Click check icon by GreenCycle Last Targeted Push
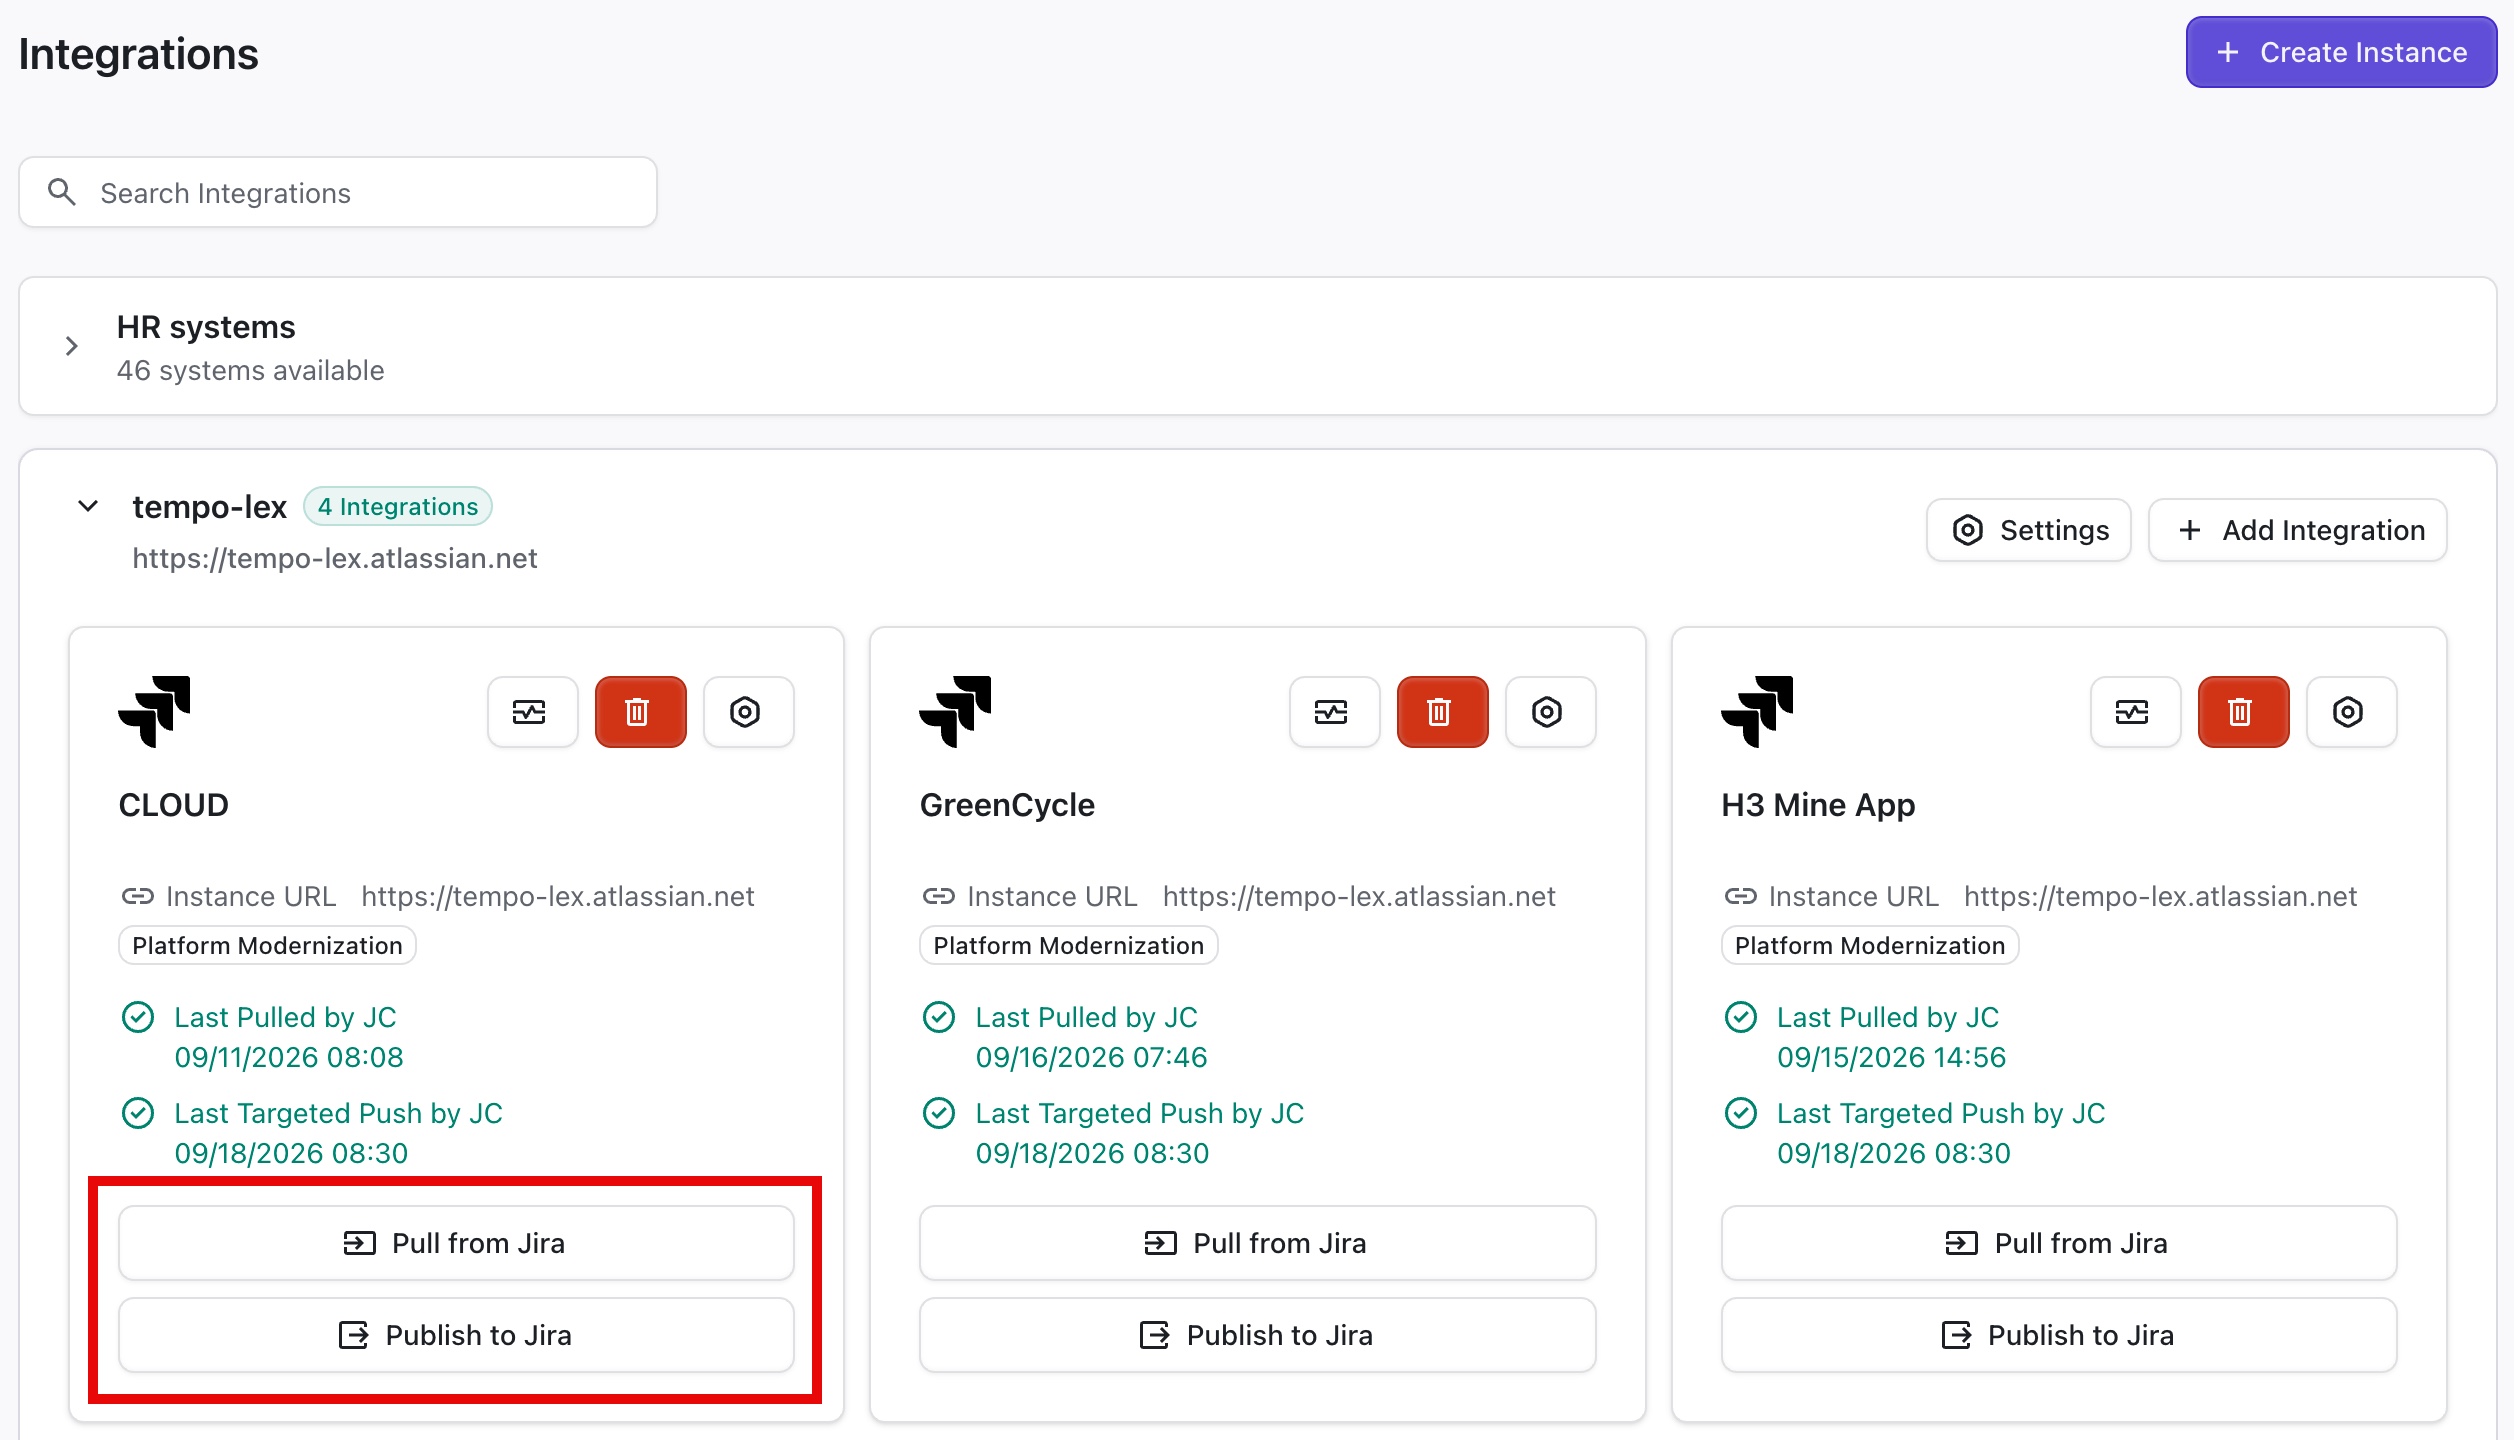The width and height of the screenshot is (2514, 1440). tap(939, 1113)
